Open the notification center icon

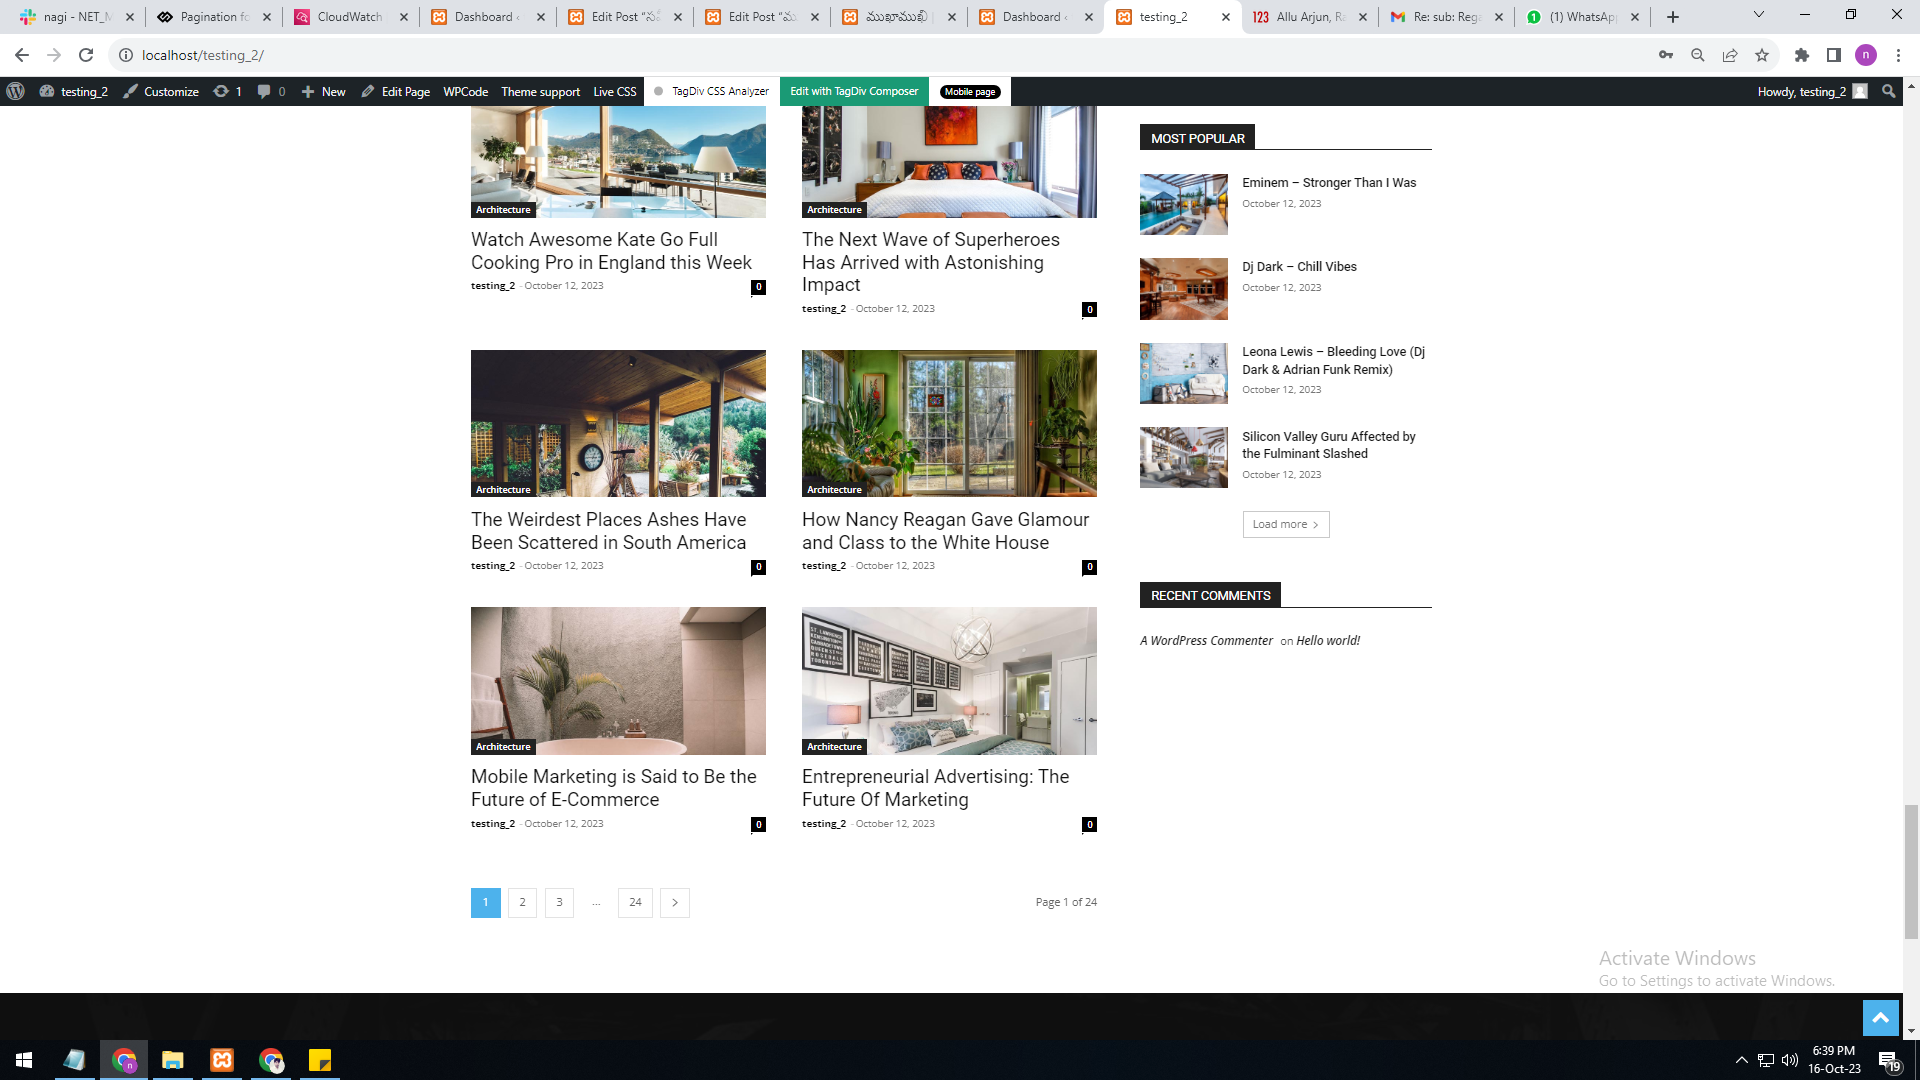point(1888,1060)
